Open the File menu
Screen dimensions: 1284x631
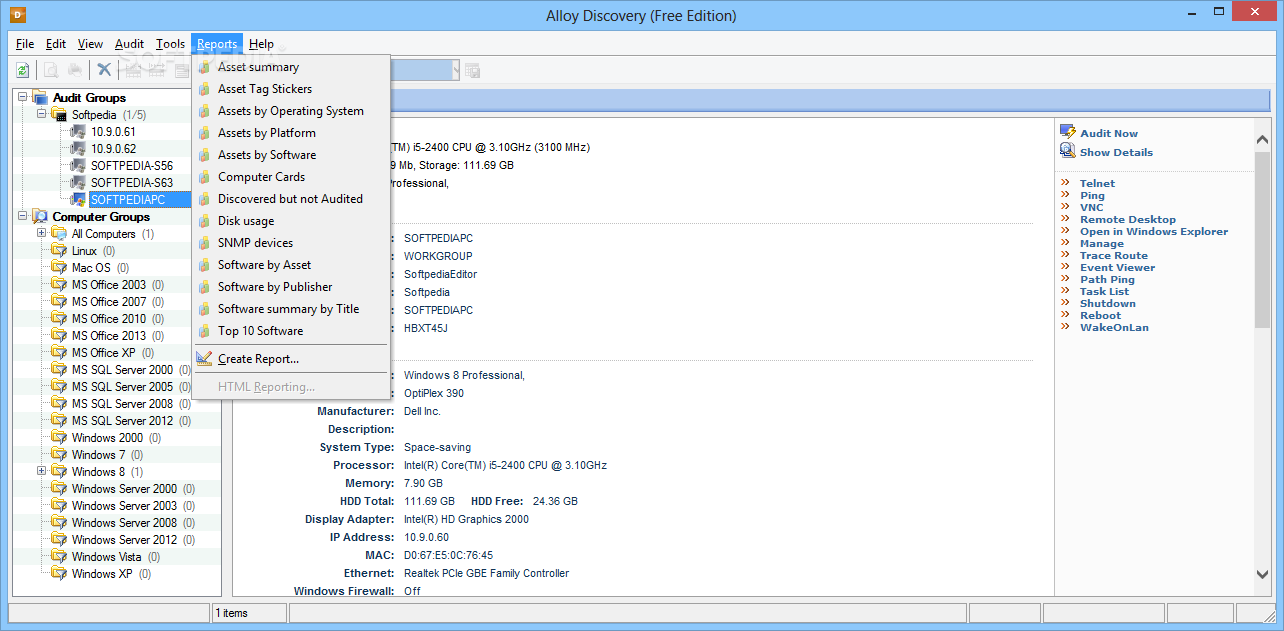coord(25,44)
